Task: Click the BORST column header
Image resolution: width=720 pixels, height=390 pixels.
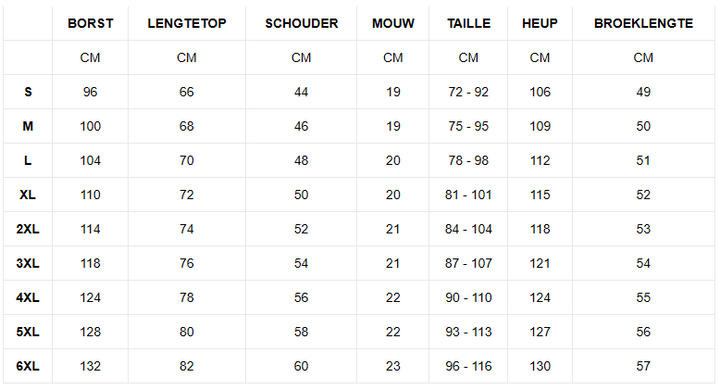Action: click(90, 23)
